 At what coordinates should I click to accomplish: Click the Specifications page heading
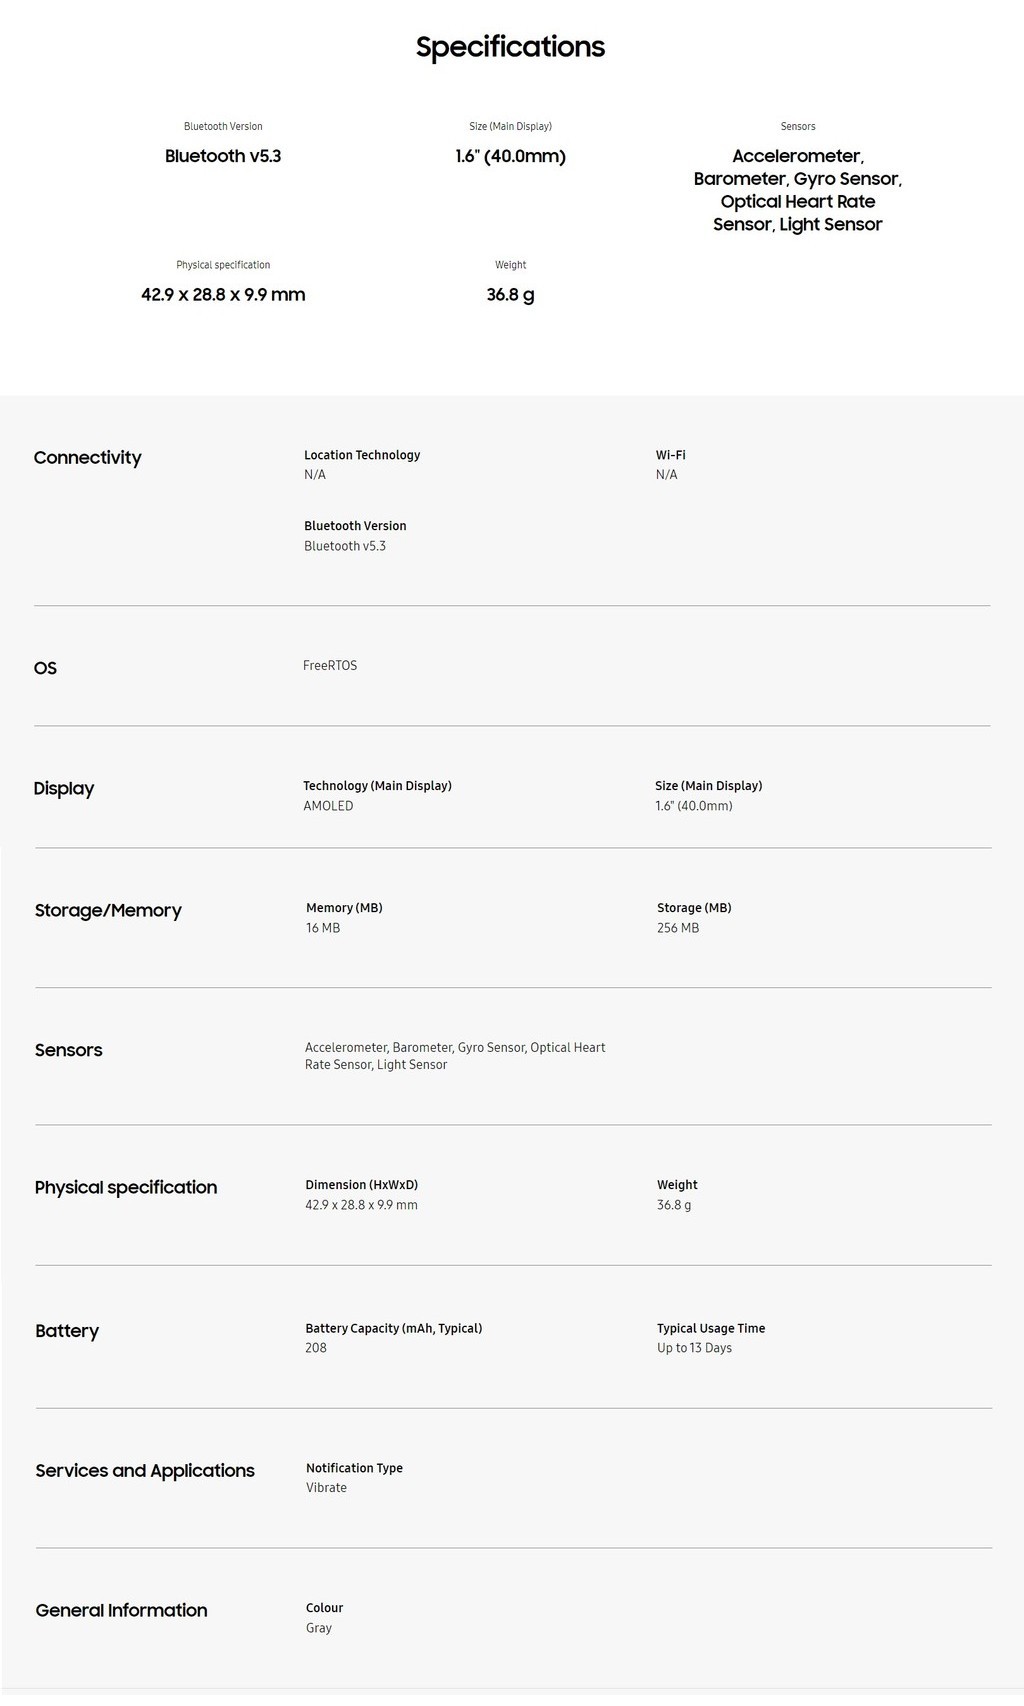510,47
